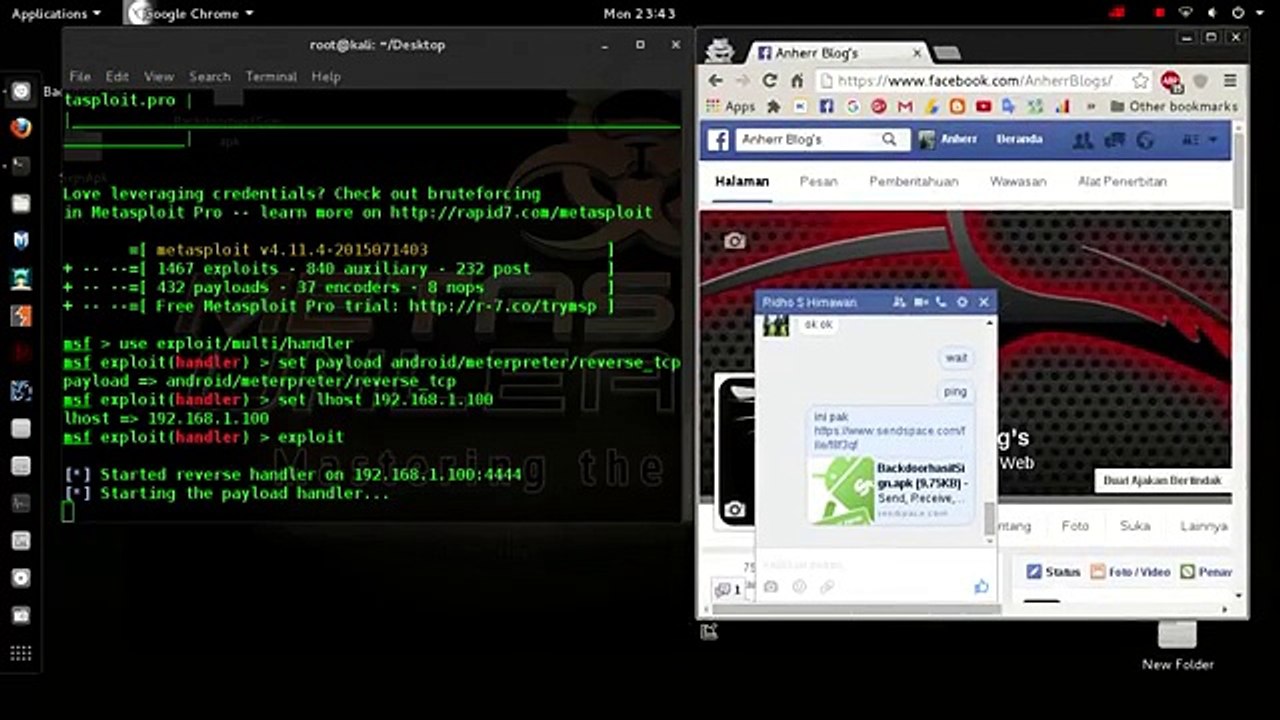The width and height of the screenshot is (1280, 720).
Task: Open the Chrome hamburger menu
Action: [x=1230, y=81]
